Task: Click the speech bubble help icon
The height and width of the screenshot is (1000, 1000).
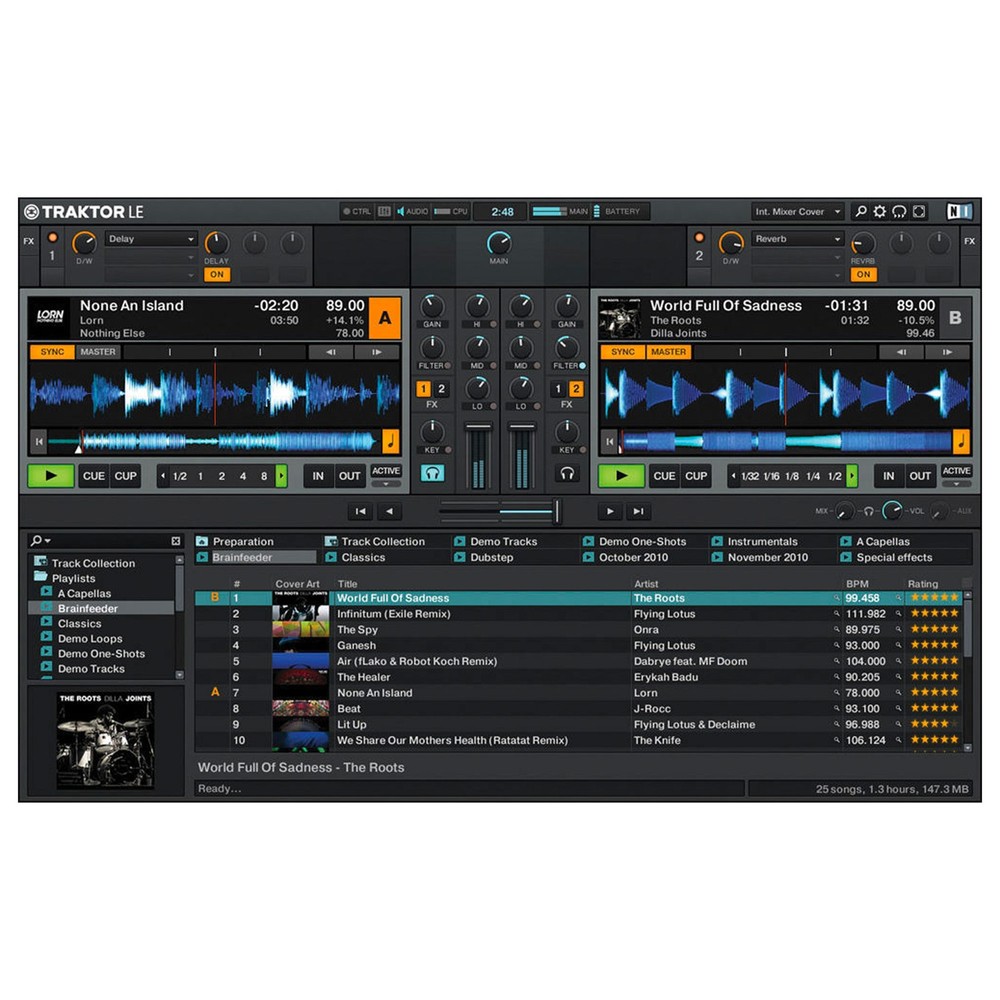Action: tap(899, 211)
